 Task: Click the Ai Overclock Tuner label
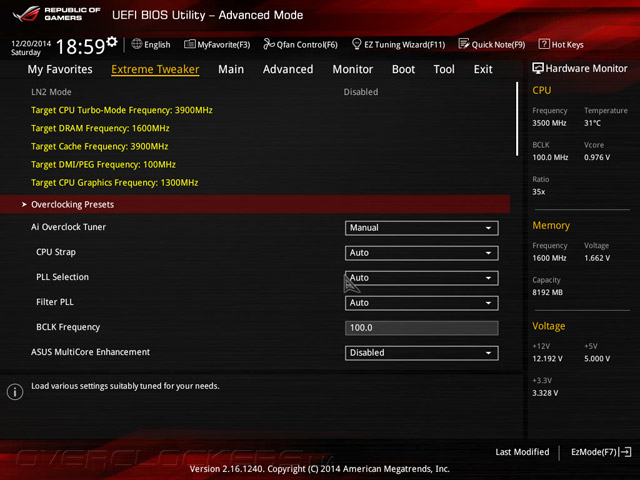click(x=68, y=227)
